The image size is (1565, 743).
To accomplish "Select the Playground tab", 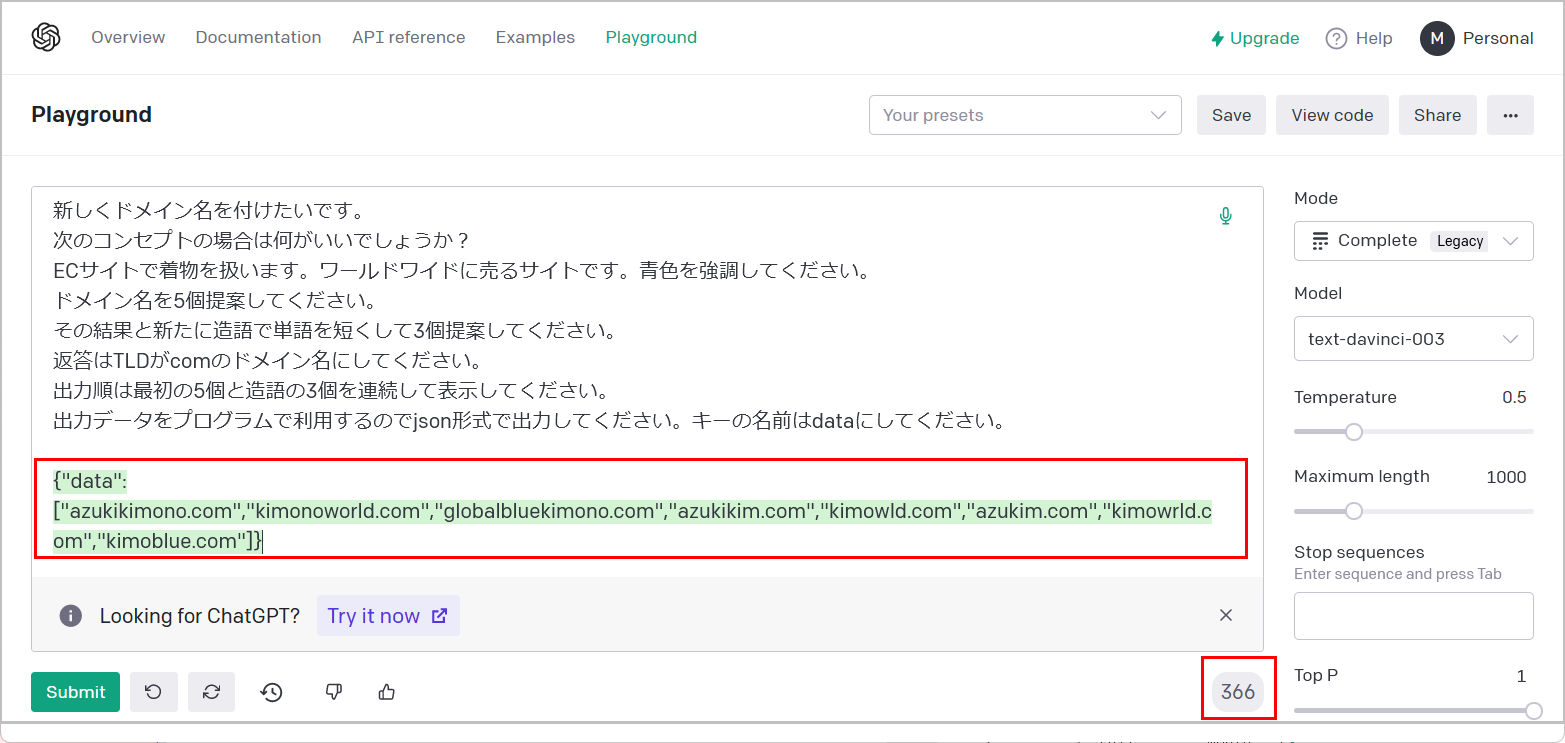I will point(651,37).
